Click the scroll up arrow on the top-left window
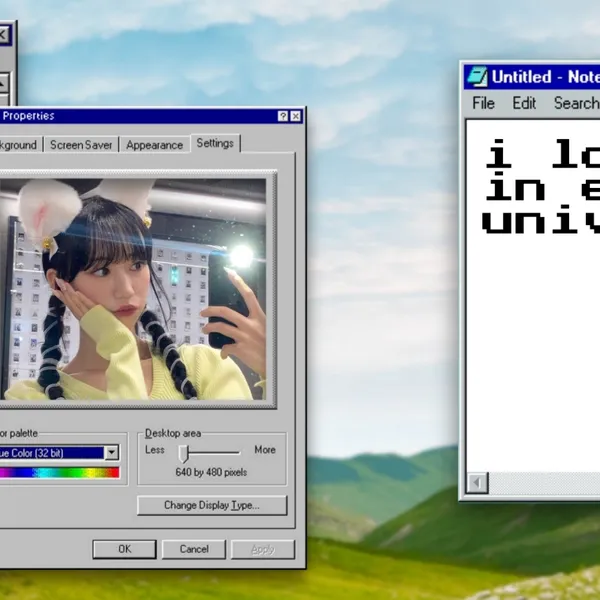The height and width of the screenshot is (600, 600). (x=3, y=83)
